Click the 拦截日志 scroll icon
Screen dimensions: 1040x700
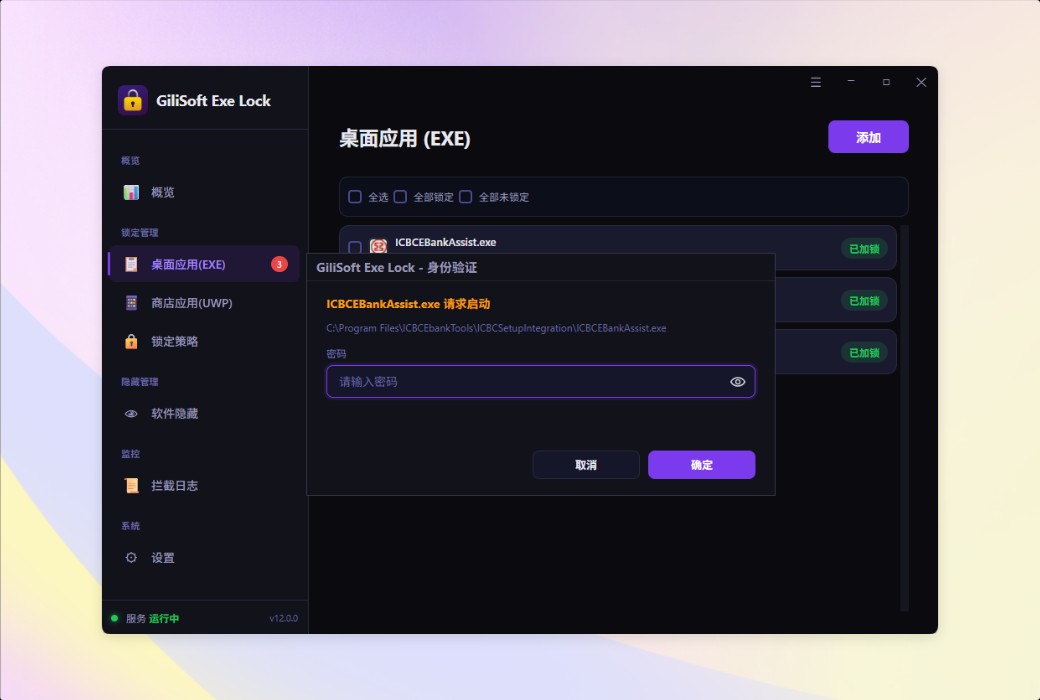click(x=131, y=486)
